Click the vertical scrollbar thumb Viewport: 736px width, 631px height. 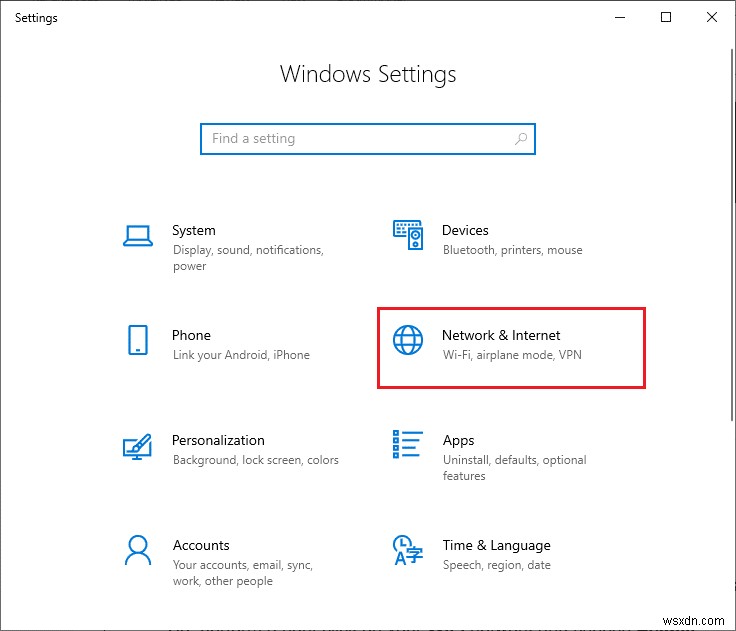pos(732,235)
